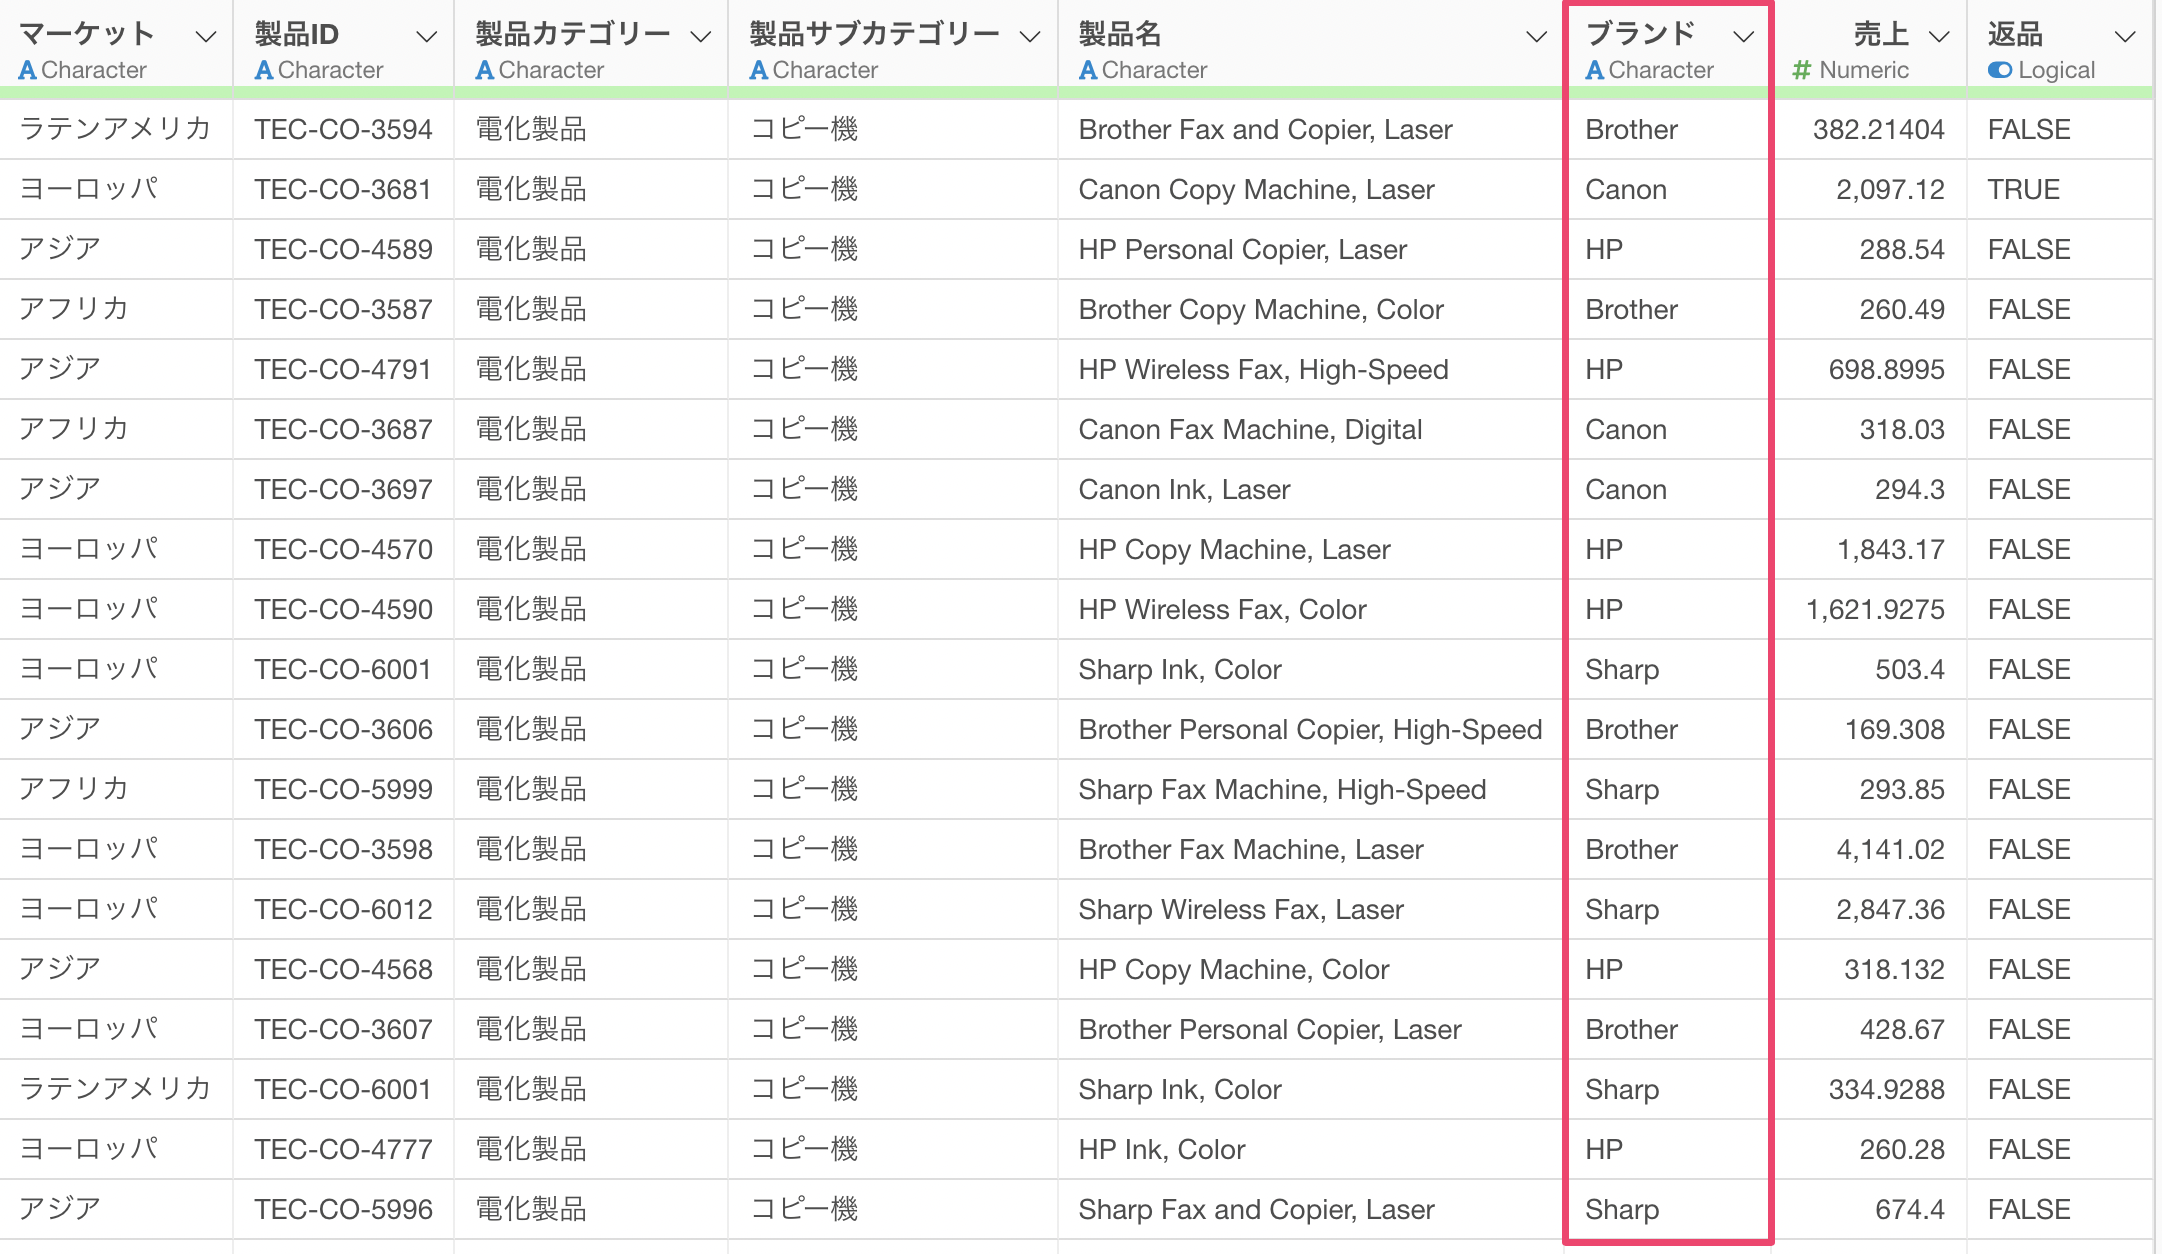Screen dimensions: 2162x1254
Task: Open the 売上 column dropdown arrow
Action: click(1939, 37)
